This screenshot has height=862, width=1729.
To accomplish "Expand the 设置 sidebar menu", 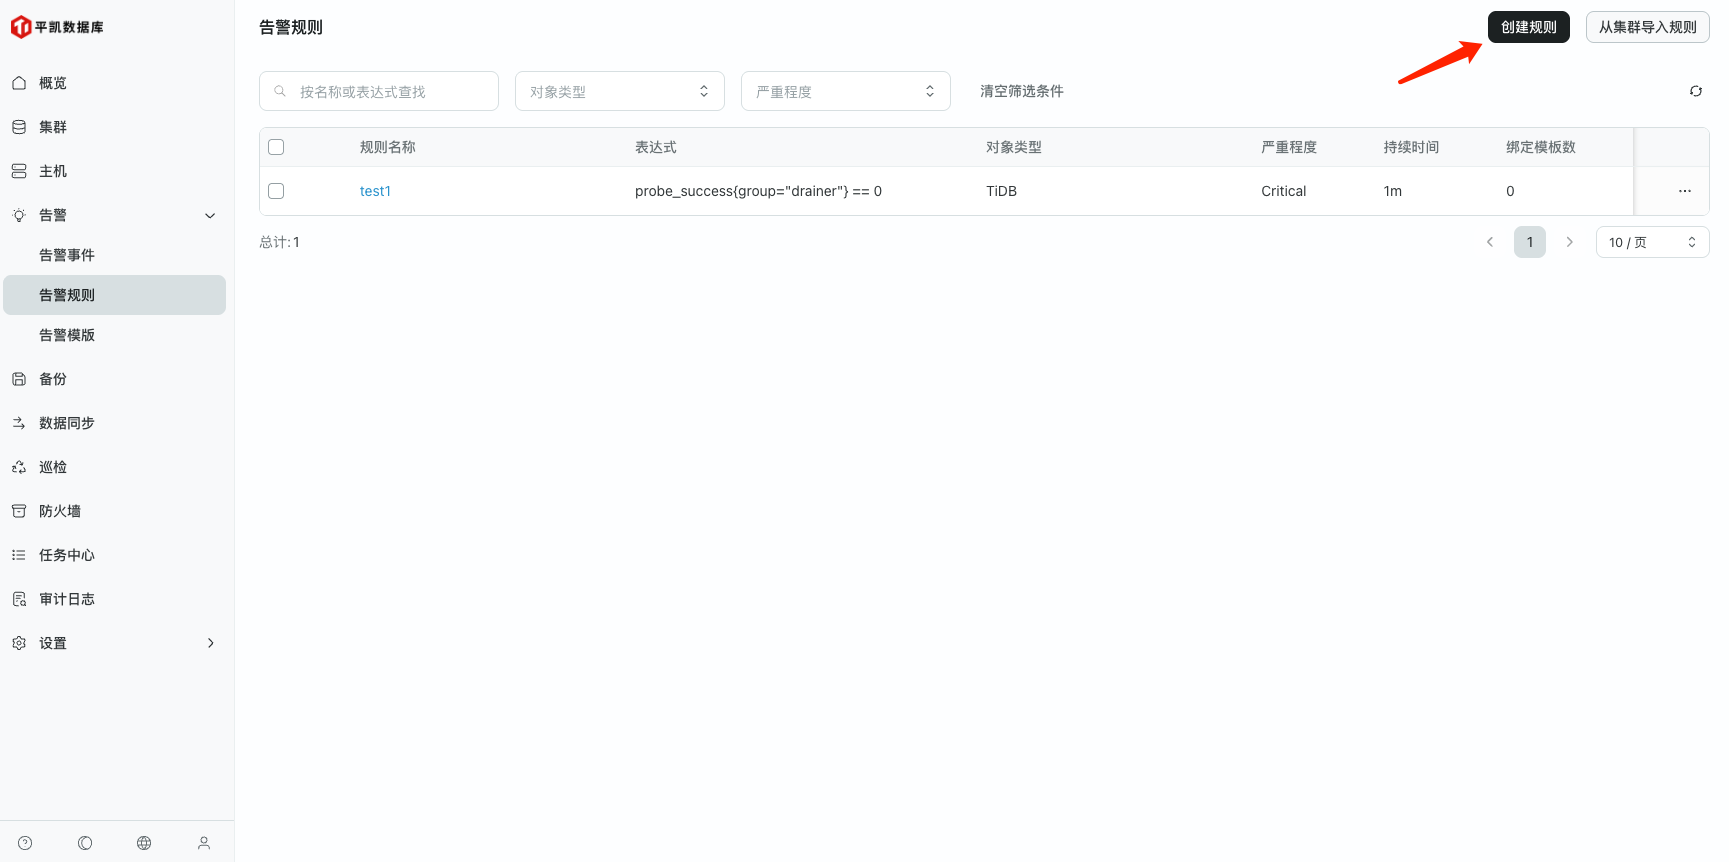I will pos(115,643).
